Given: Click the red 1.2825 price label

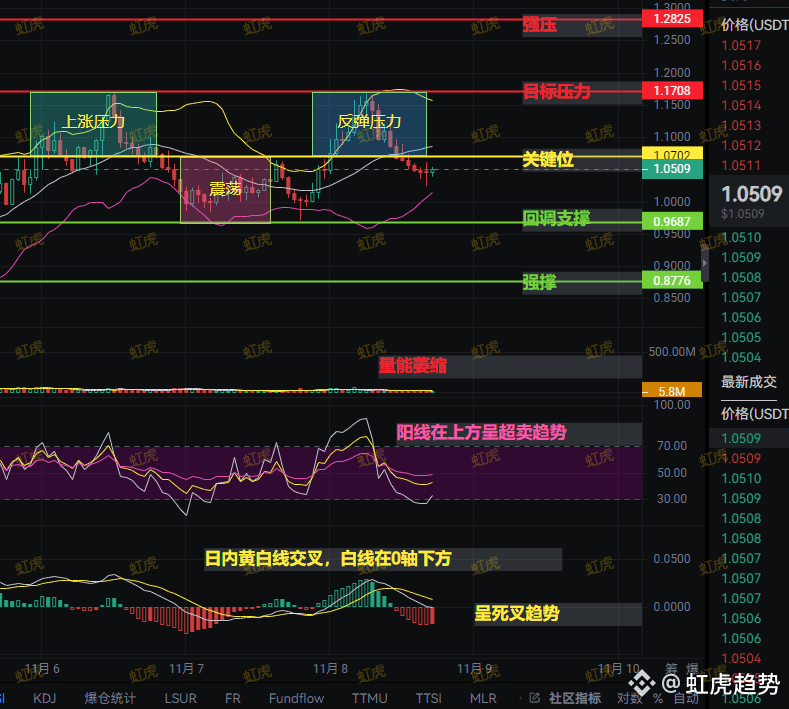Looking at the screenshot, I should click(672, 19).
